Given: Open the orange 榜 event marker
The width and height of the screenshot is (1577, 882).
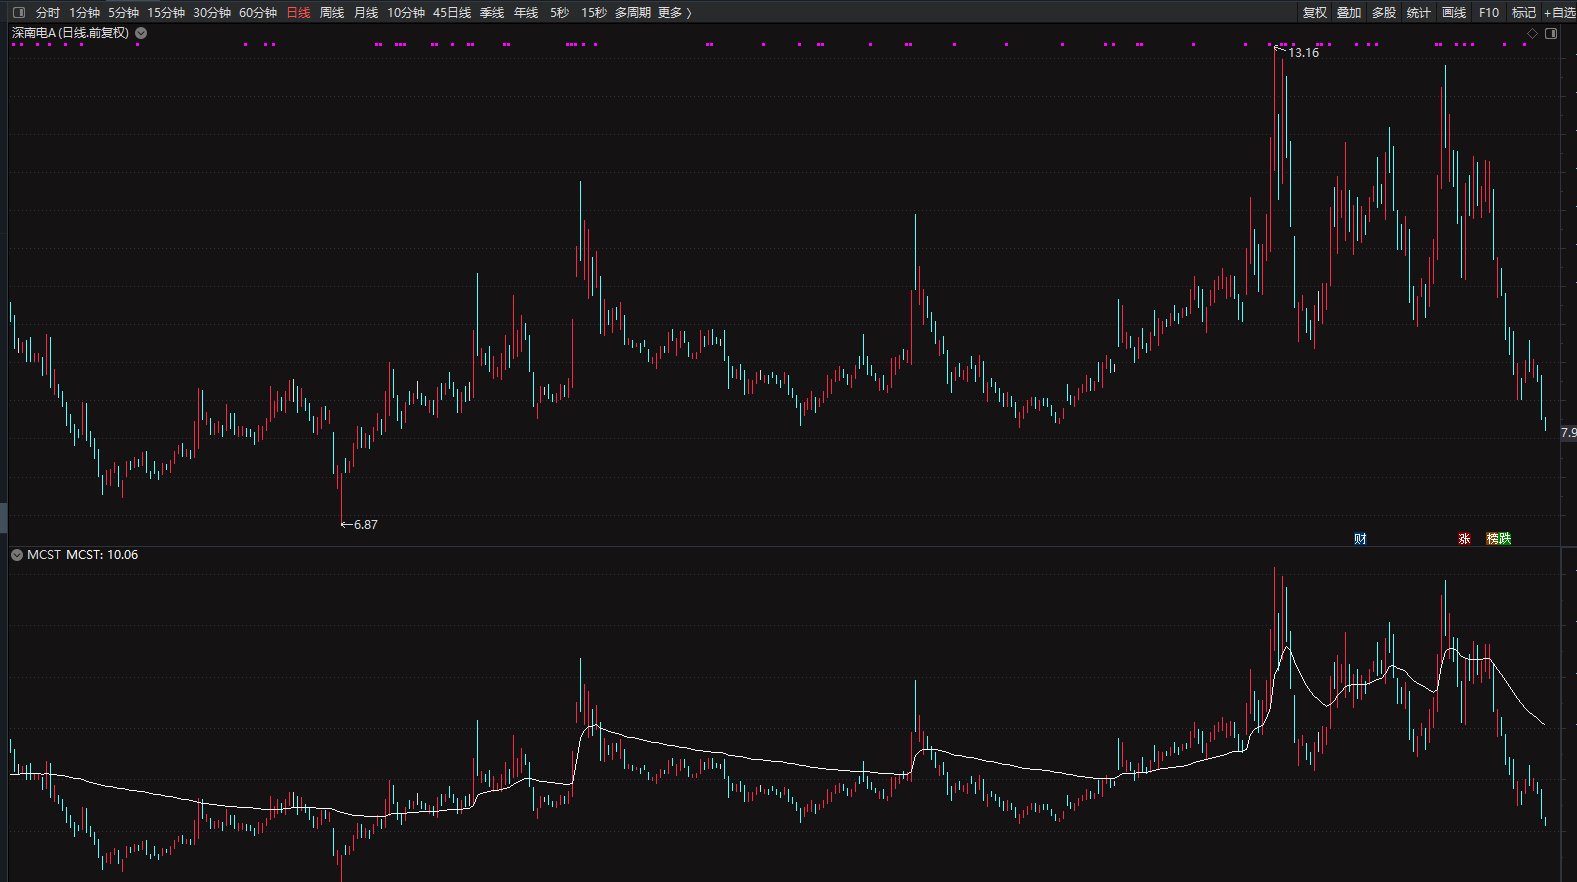Looking at the screenshot, I should [x=1492, y=539].
